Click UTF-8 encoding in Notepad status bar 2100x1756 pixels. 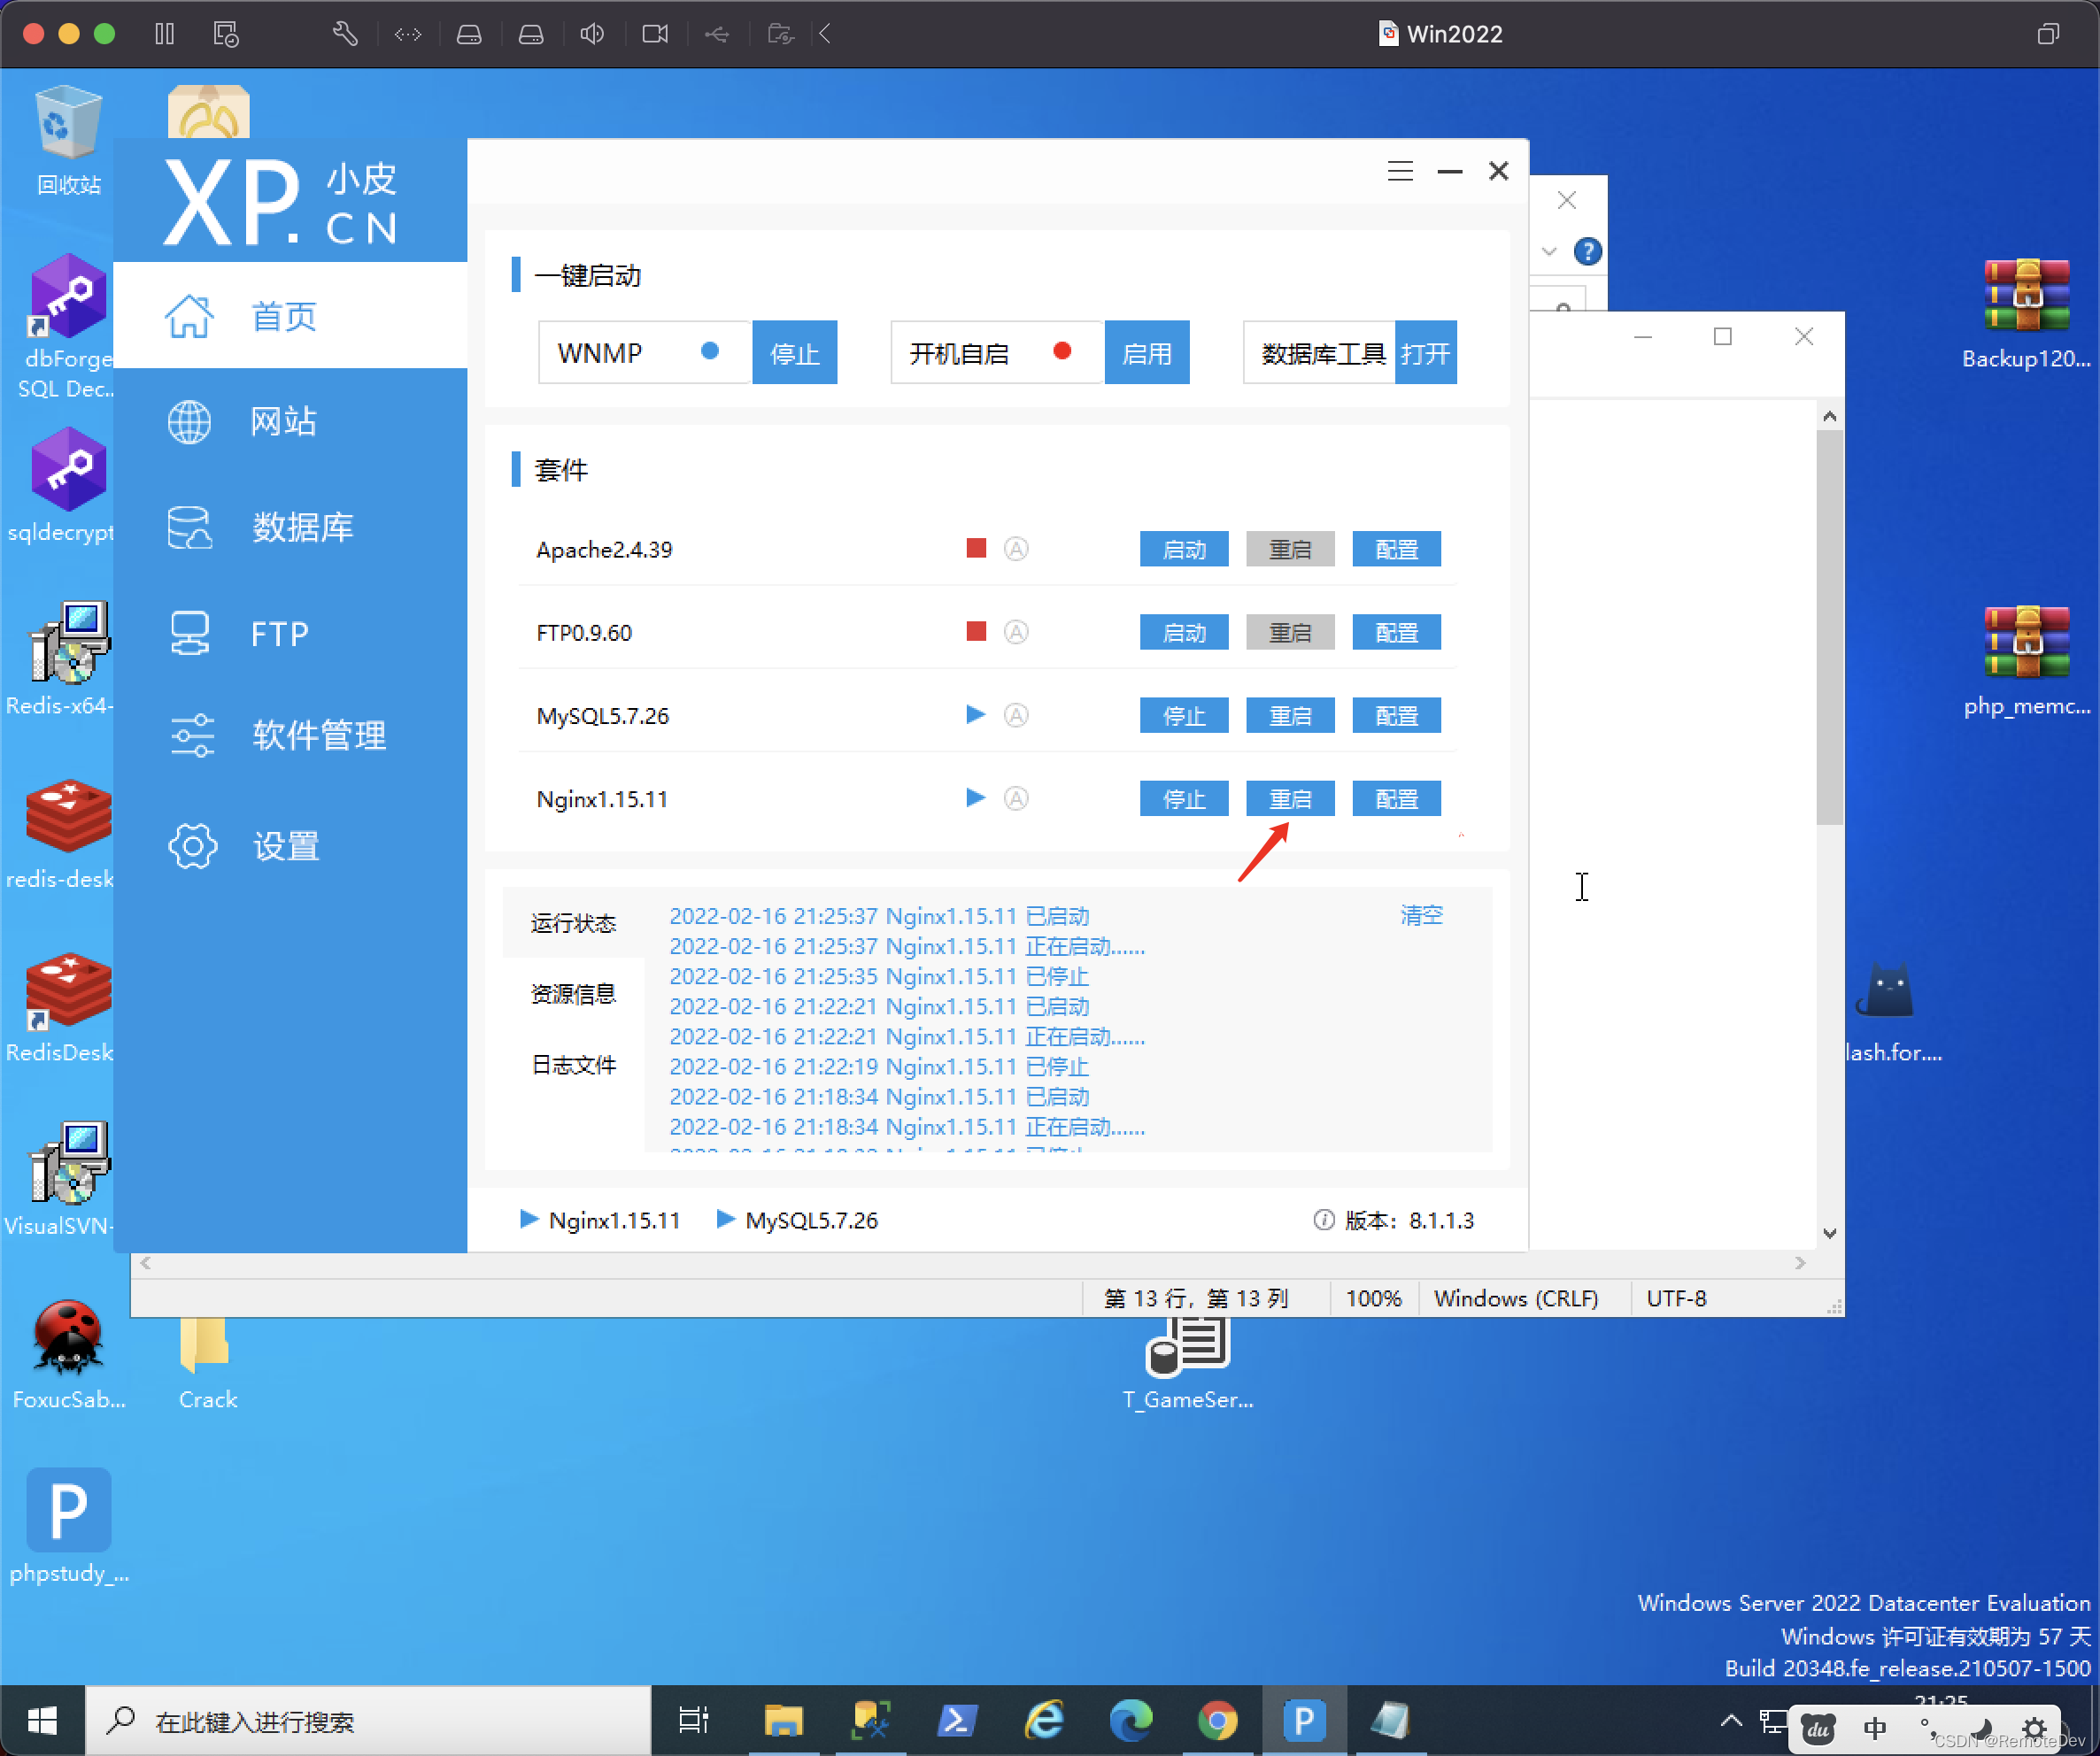click(x=1676, y=1298)
